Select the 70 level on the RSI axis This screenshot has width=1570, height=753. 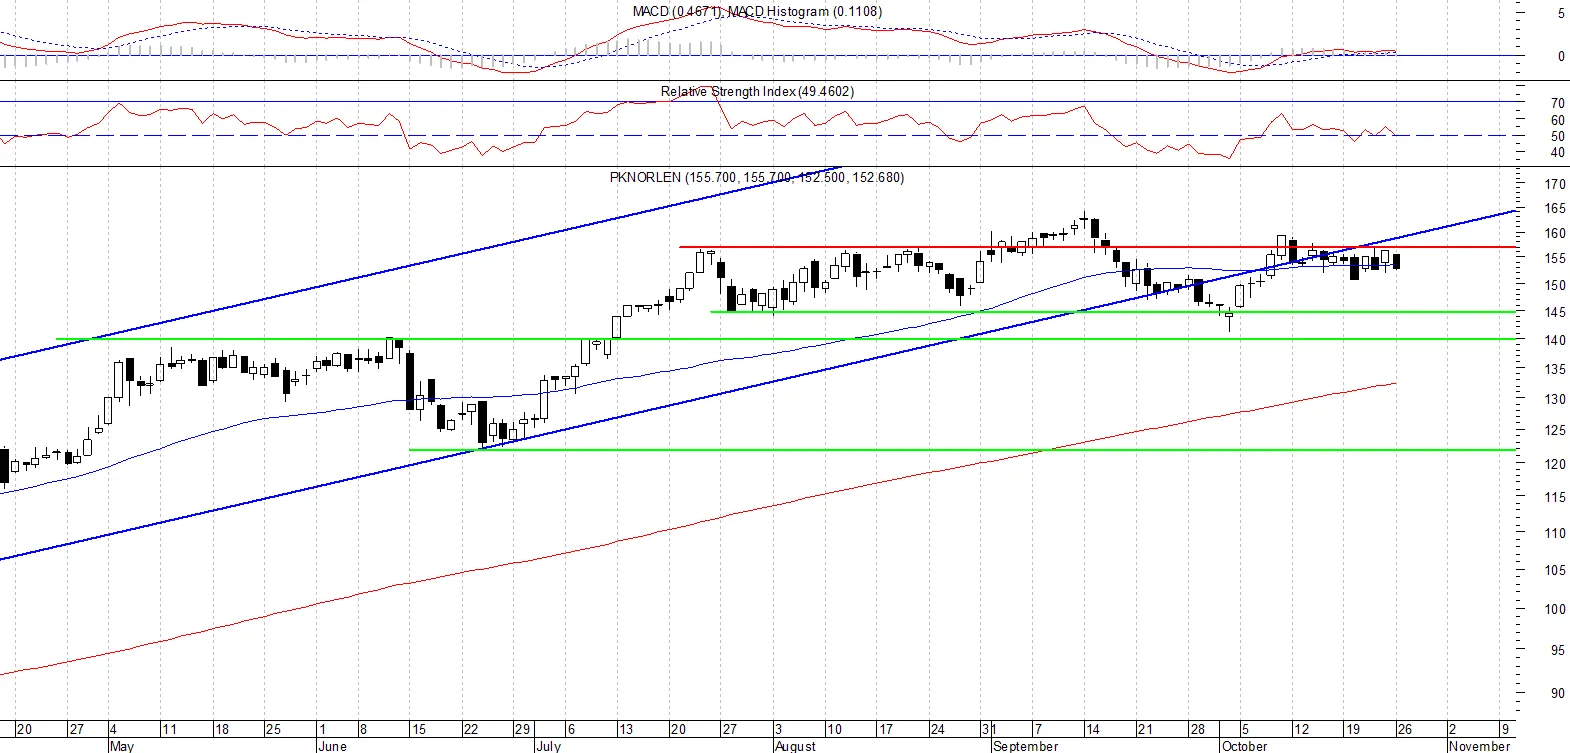pos(1558,103)
